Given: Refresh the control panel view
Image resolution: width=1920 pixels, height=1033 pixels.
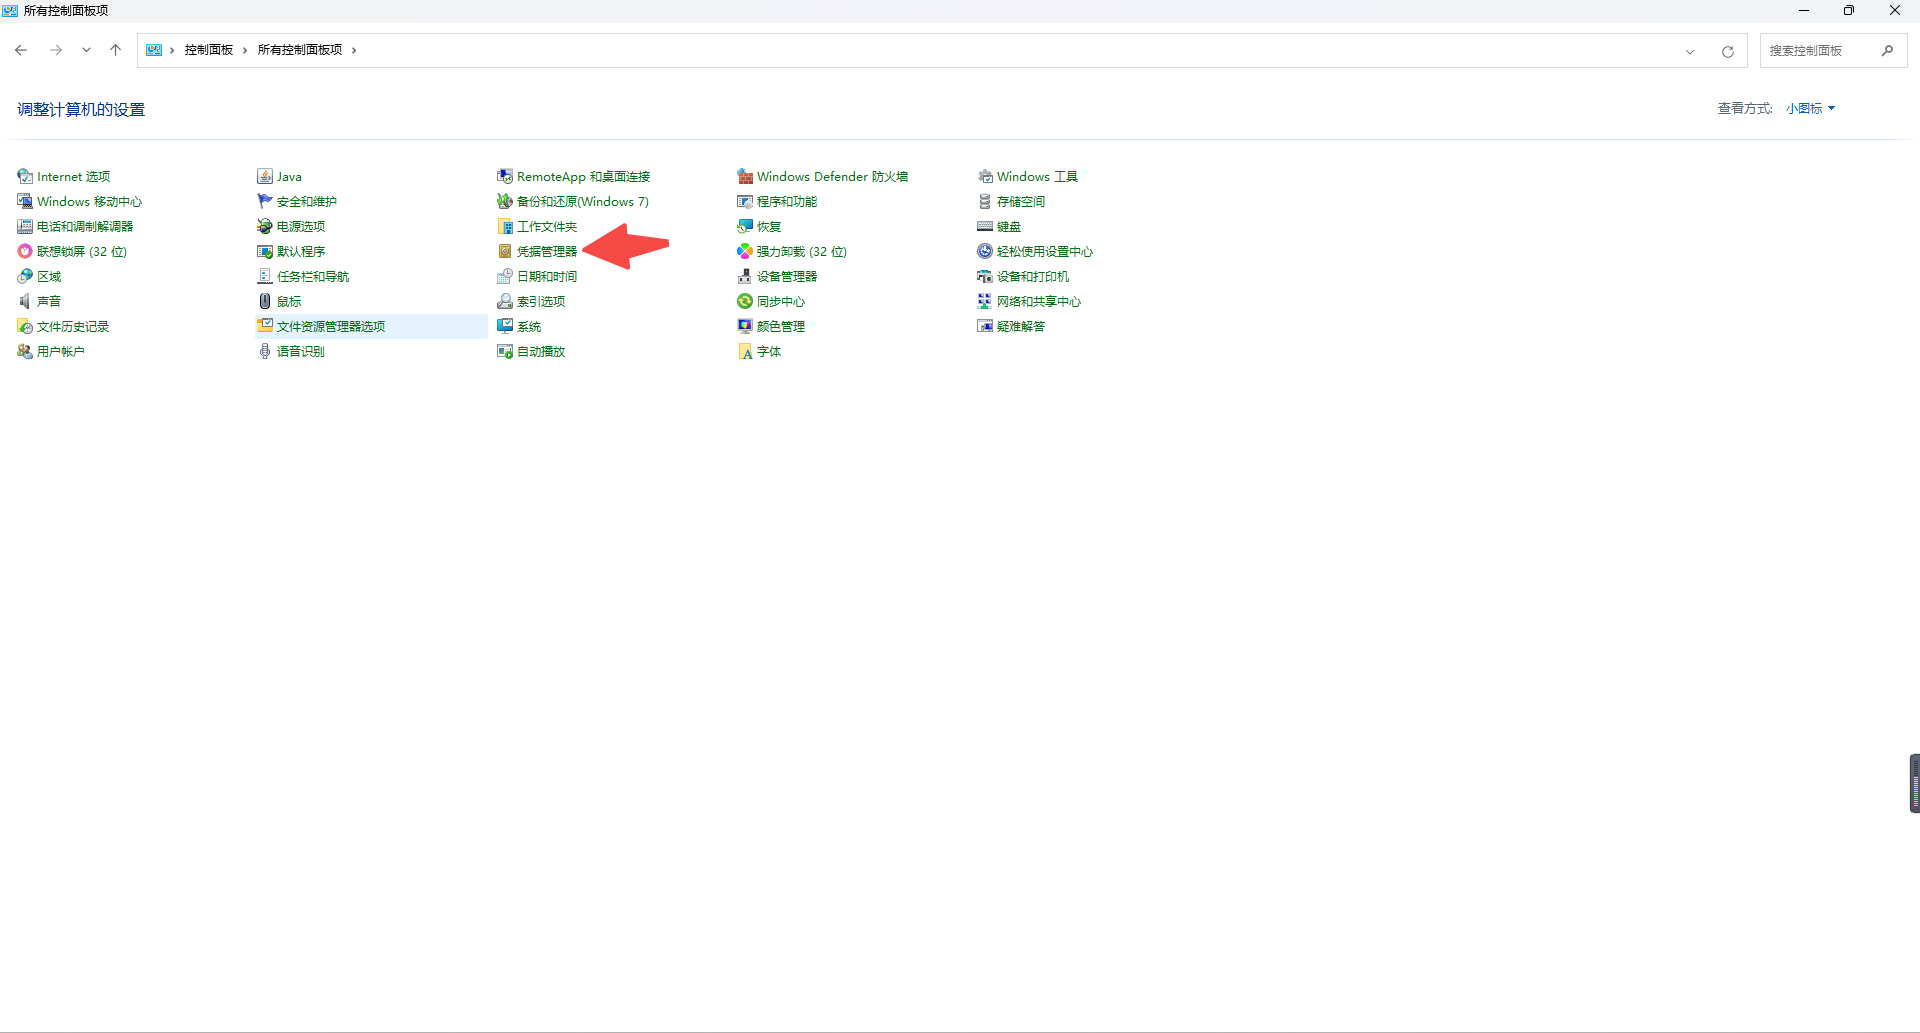Looking at the screenshot, I should [x=1728, y=51].
